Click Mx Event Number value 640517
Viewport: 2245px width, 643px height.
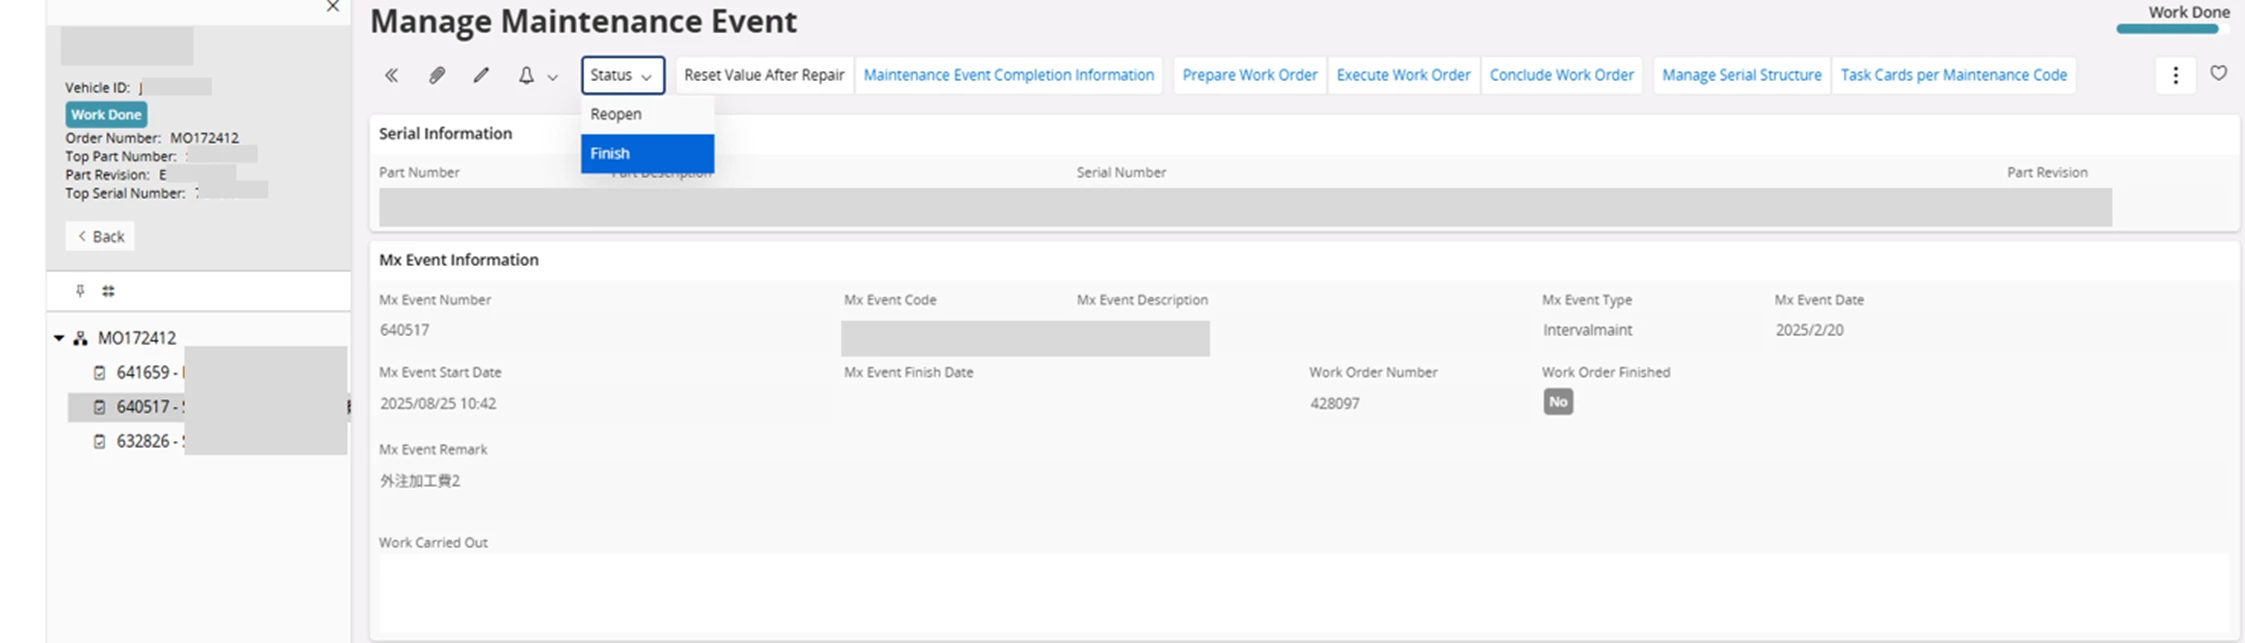coord(404,330)
